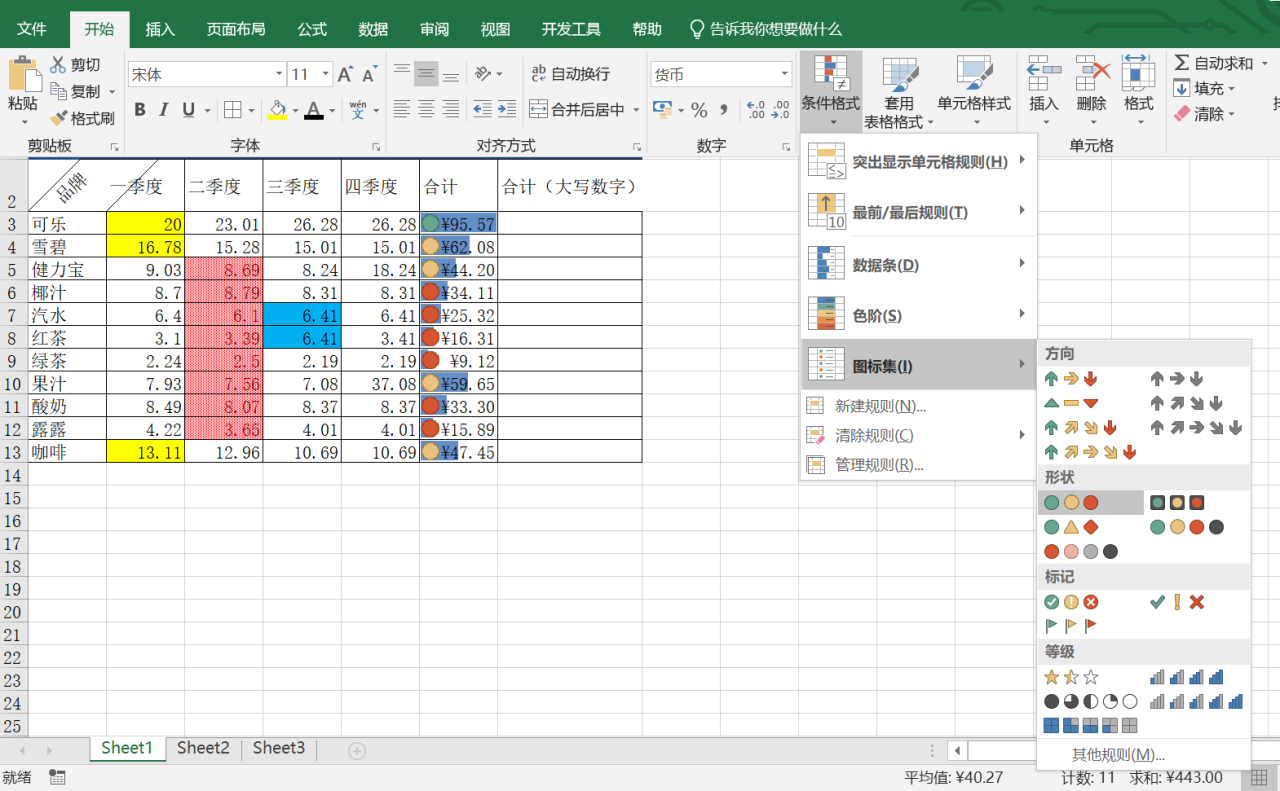This screenshot has width=1280, height=791.
Task: Increase decimal places
Action: coord(755,109)
